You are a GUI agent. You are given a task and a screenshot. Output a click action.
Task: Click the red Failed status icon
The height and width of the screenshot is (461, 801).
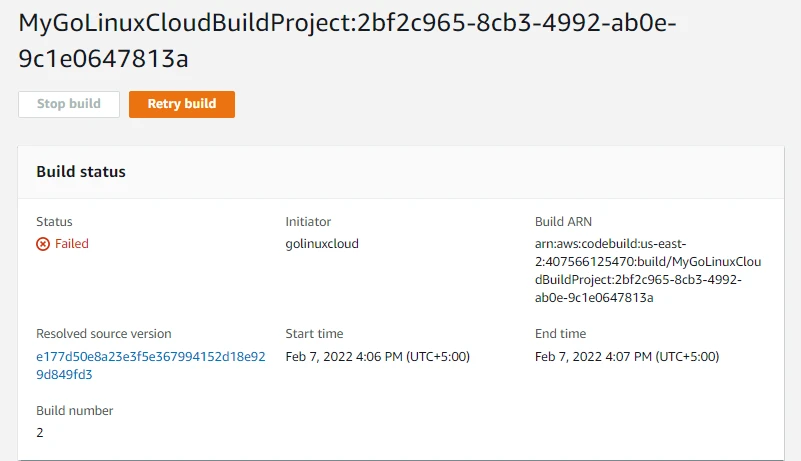[x=43, y=244]
